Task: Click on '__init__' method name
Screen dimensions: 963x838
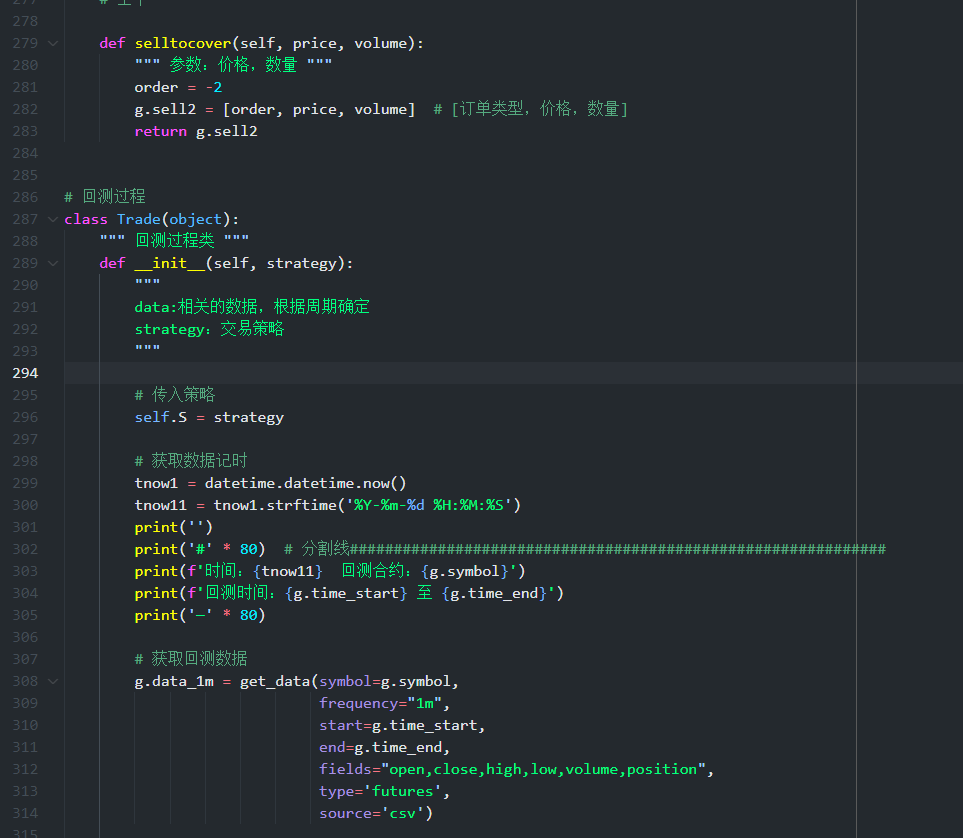Action: 170,264
